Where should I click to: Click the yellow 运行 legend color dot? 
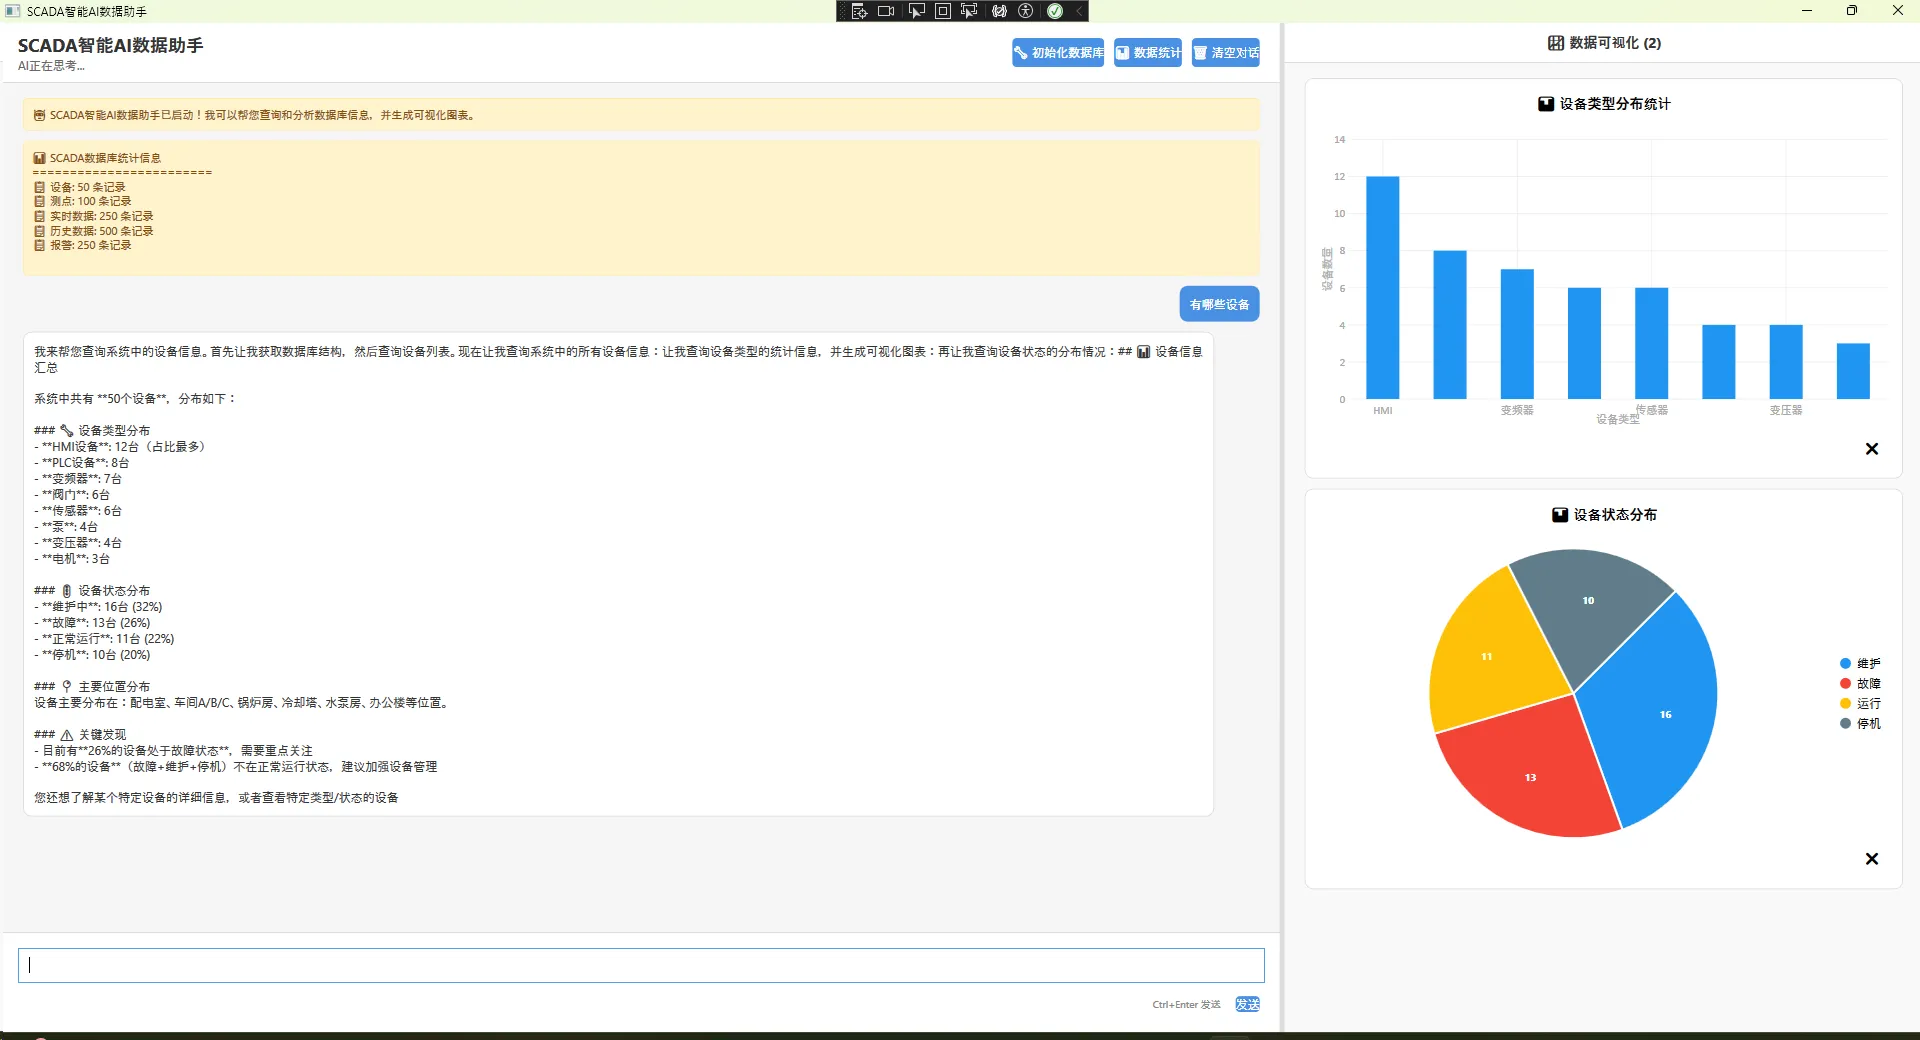[x=1845, y=704]
